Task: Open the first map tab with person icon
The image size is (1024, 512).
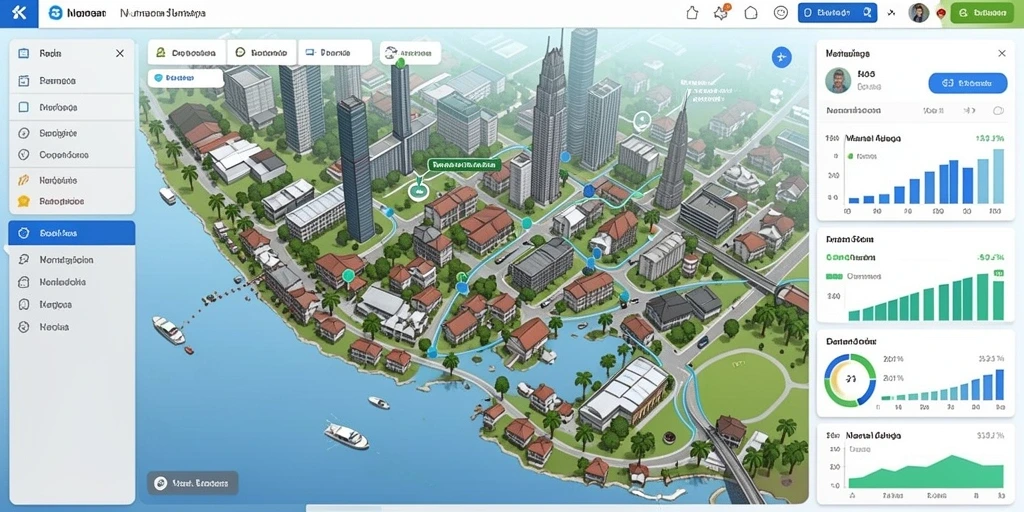Action: coord(186,52)
